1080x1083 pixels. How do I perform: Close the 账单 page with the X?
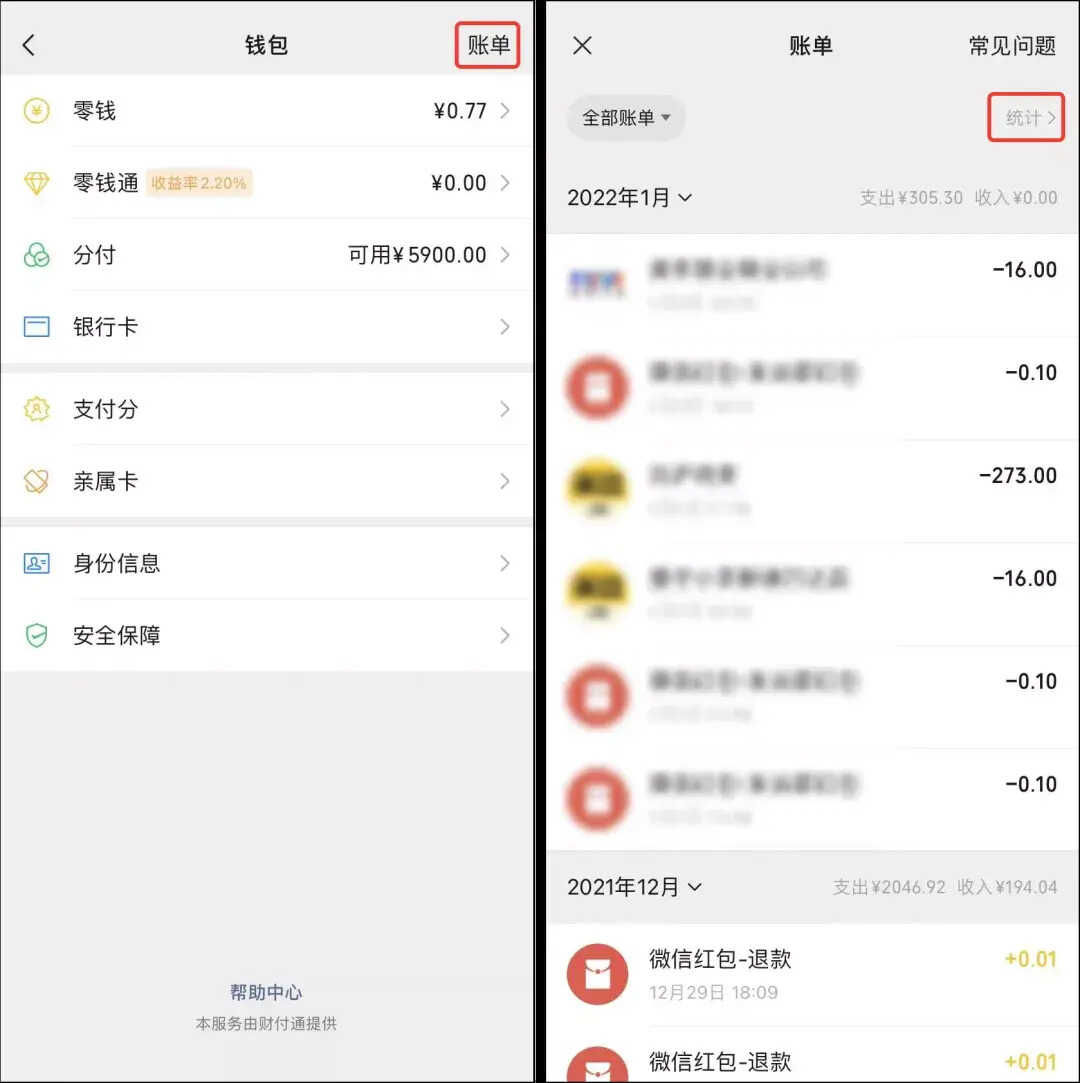pyautogui.click(x=582, y=46)
